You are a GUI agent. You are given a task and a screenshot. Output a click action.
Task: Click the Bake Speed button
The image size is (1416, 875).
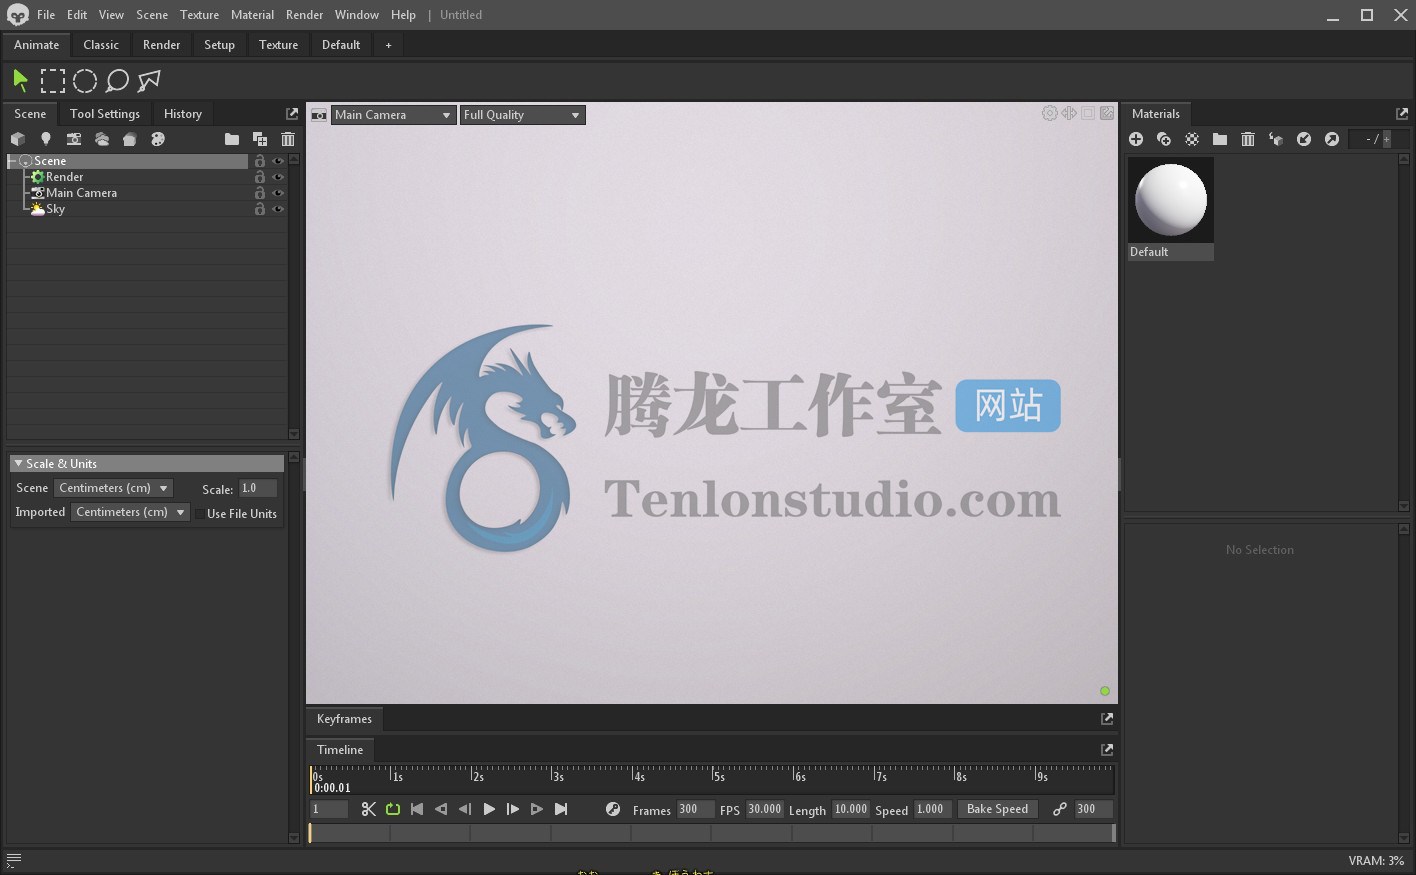pyautogui.click(x=997, y=809)
